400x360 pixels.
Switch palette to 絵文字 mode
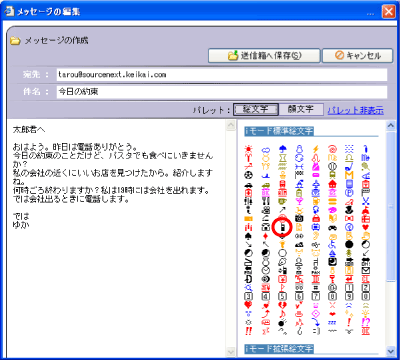click(256, 109)
